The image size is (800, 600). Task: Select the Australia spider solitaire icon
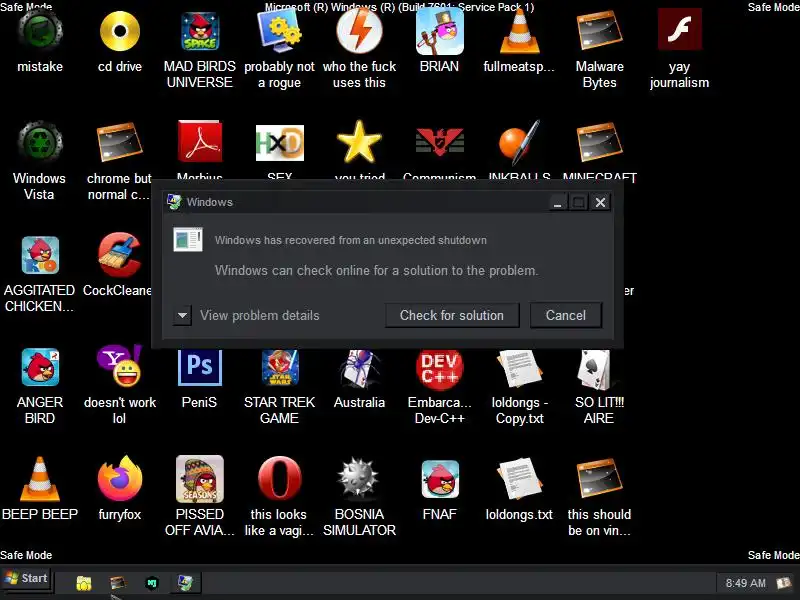360,368
